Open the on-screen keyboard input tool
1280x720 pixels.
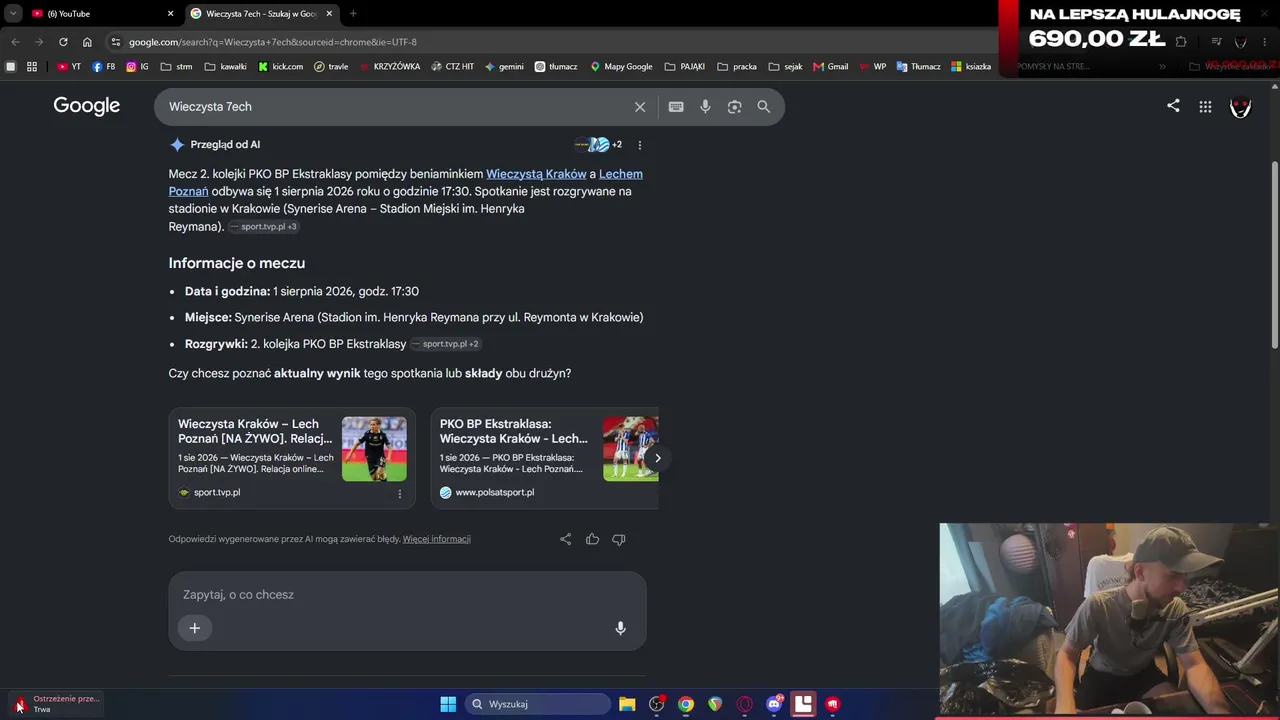pos(676,107)
